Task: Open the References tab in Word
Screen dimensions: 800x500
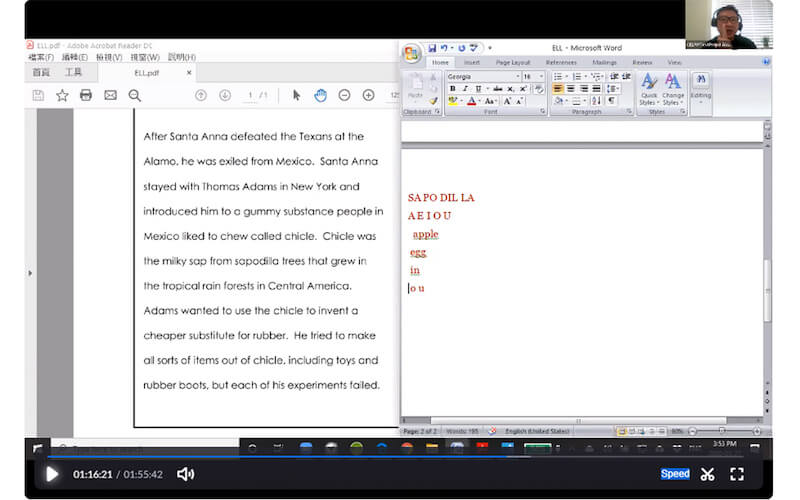Action: [561, 62]
